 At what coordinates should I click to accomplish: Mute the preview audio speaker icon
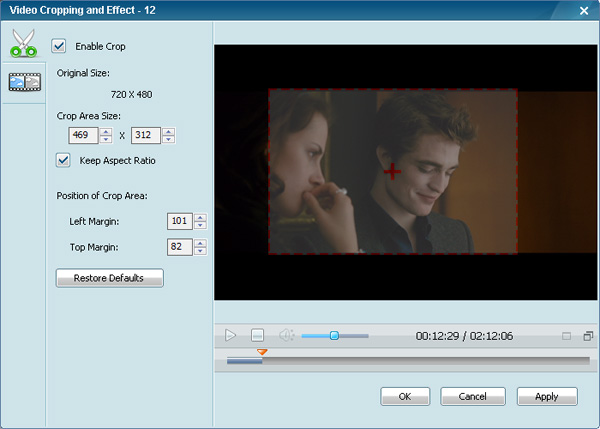pos(286,336)
